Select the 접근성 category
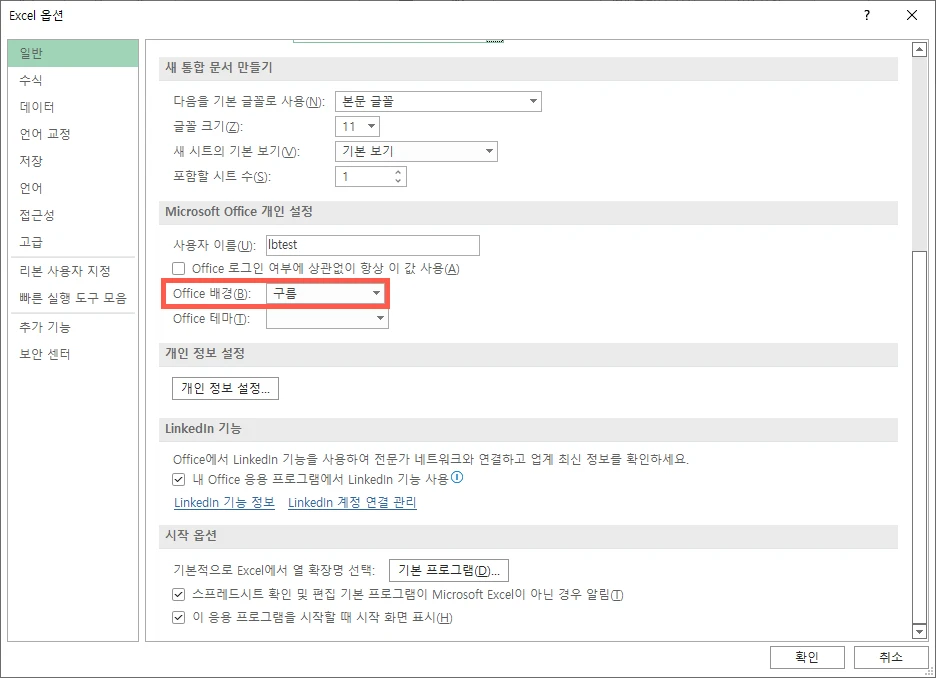Viewport: 936px width, 678px height. (x=73, y=215)
